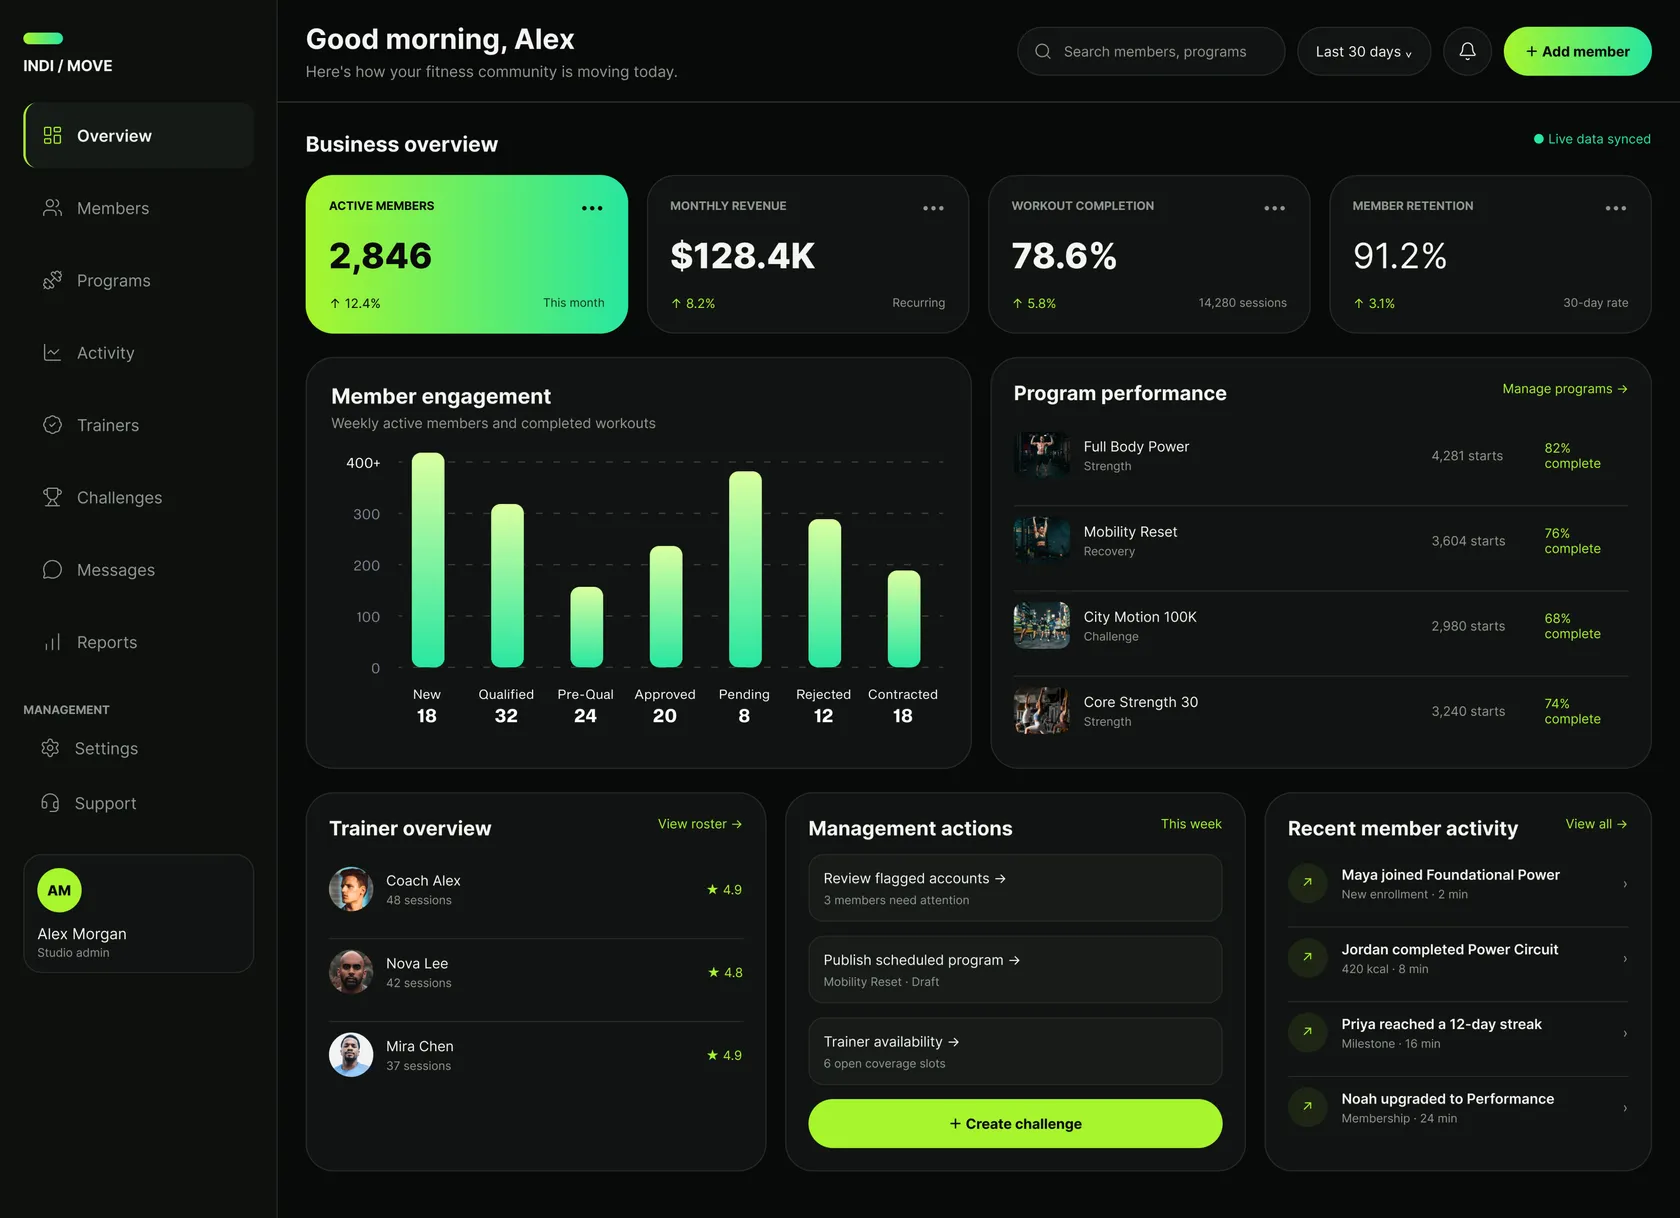Expand Noah upgraded to Performance chevron
The width and height of the screenshot is (1680, 1218).
(x=1625, y=1108)
